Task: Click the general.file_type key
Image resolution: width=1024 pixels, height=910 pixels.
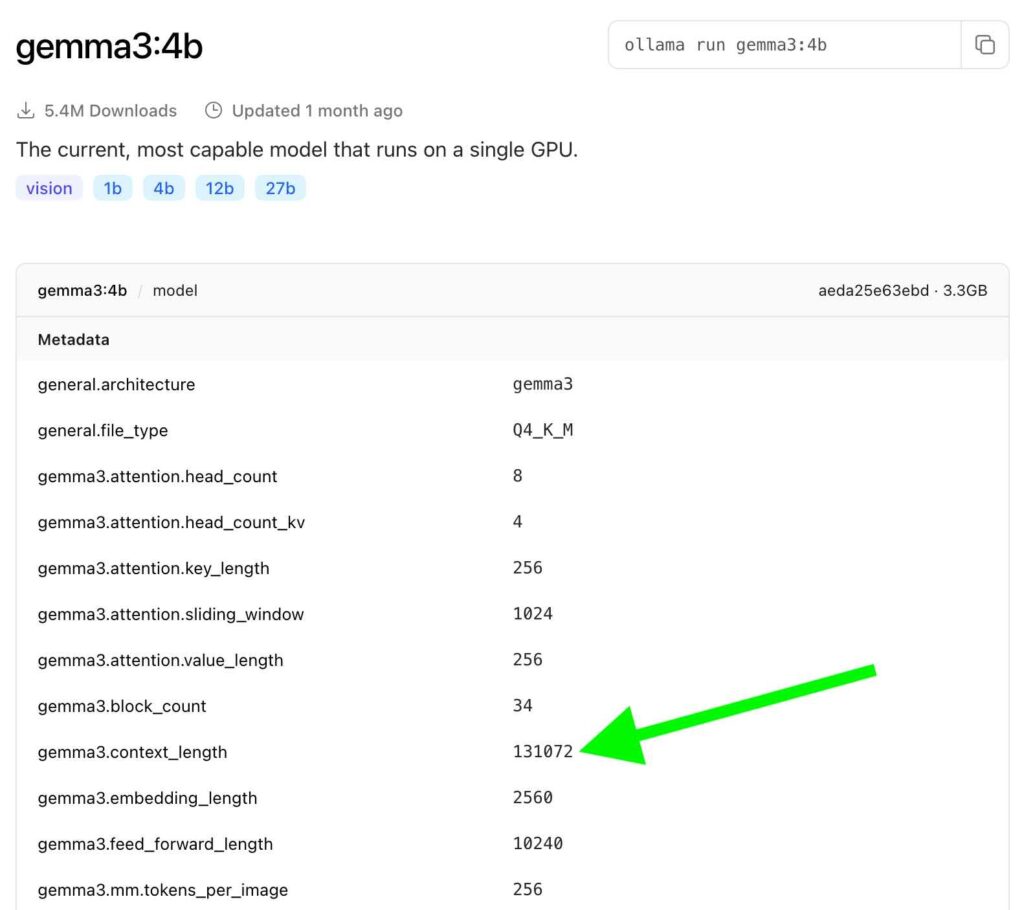Action: (103, 431)
